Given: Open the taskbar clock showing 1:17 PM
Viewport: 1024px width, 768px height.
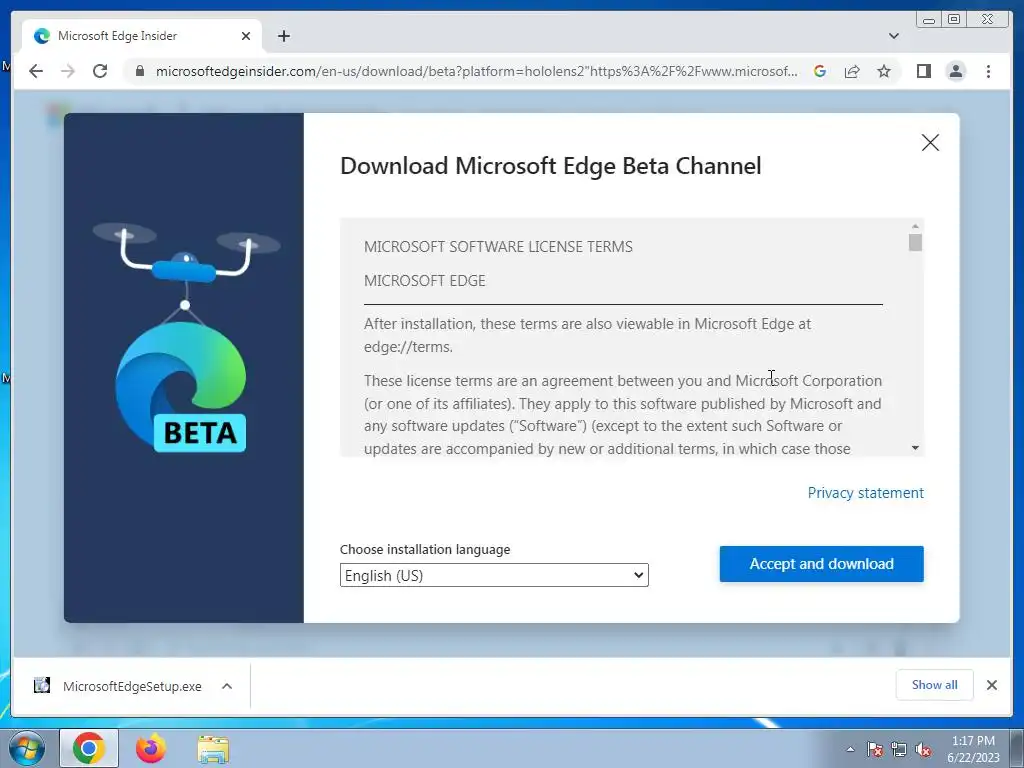Looking at the screenshot, I should (973, 749).
